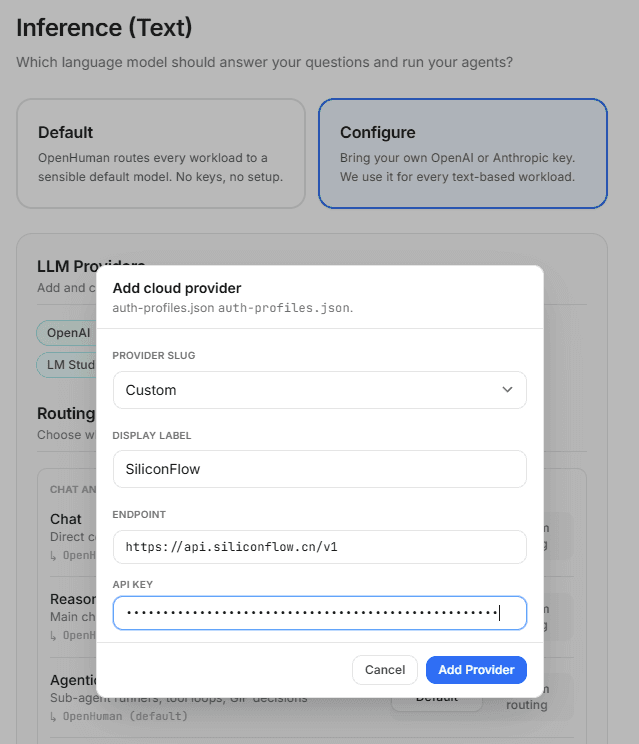Cancel adding the cloud provider
Screen dimensions: 639x744
point(385,670)
